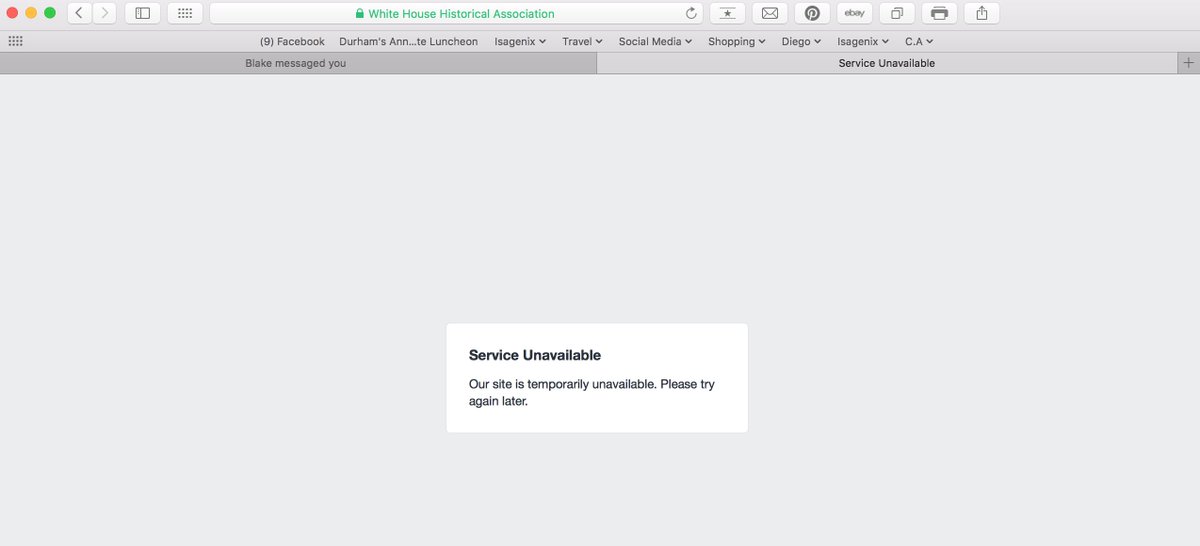This screenshot has width=1200, height=546.
Task: Print the page with printer icon
Action: click(939, 13)
